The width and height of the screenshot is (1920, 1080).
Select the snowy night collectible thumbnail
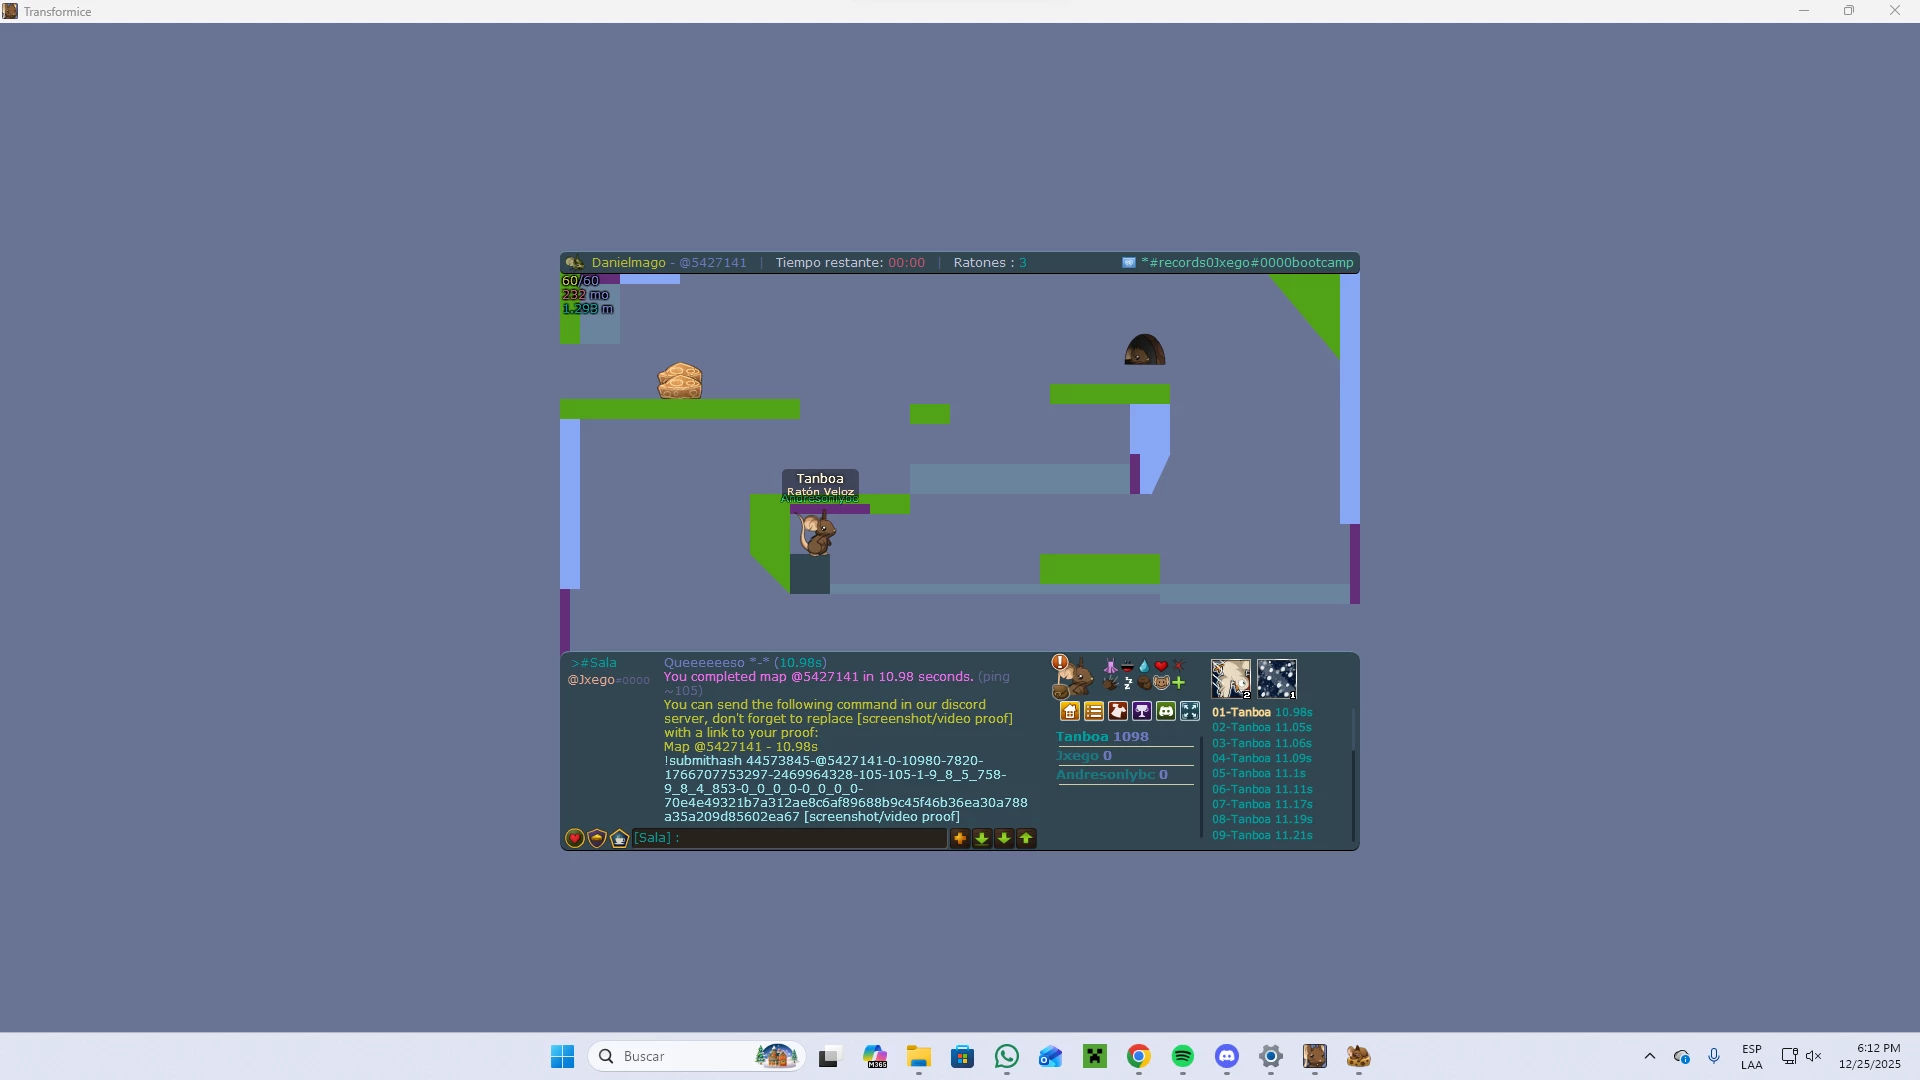click(x=1277, y=679)
